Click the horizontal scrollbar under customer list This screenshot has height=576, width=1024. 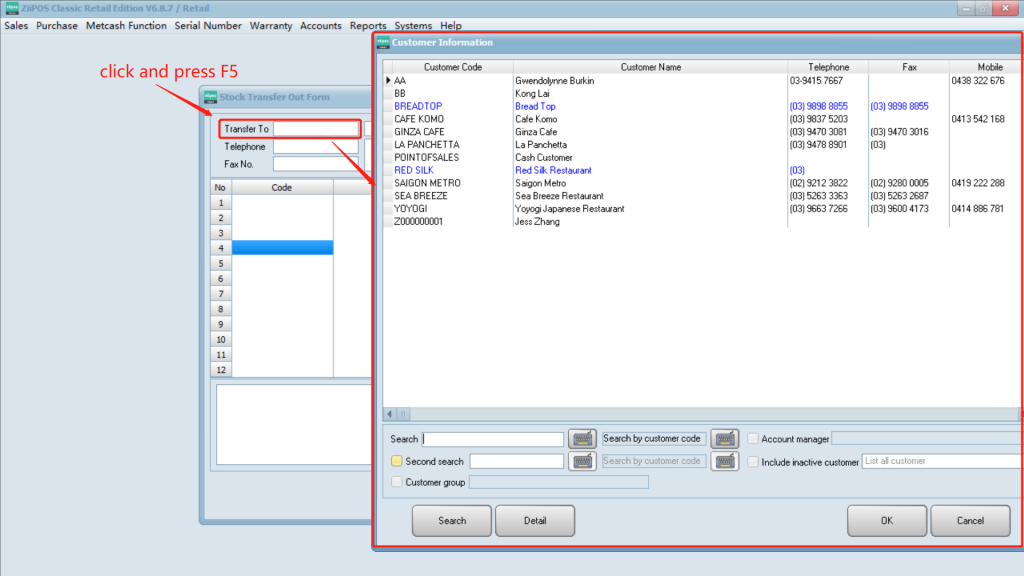(700, 414)
